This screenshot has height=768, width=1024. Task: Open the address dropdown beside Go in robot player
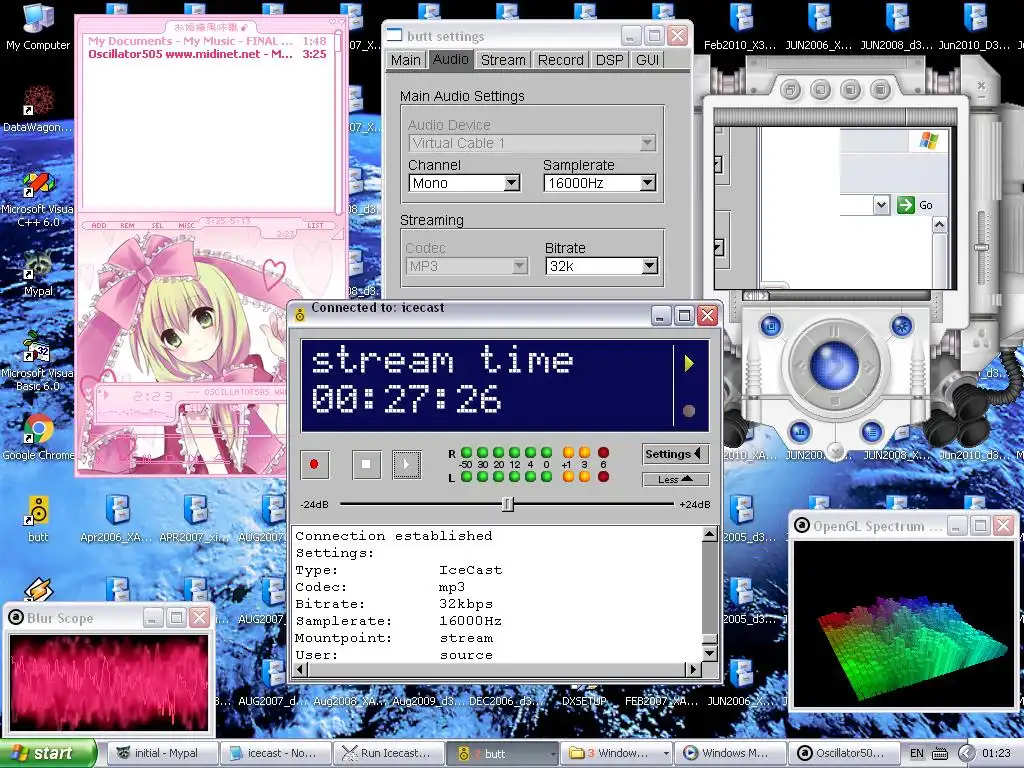coord(881,205)
